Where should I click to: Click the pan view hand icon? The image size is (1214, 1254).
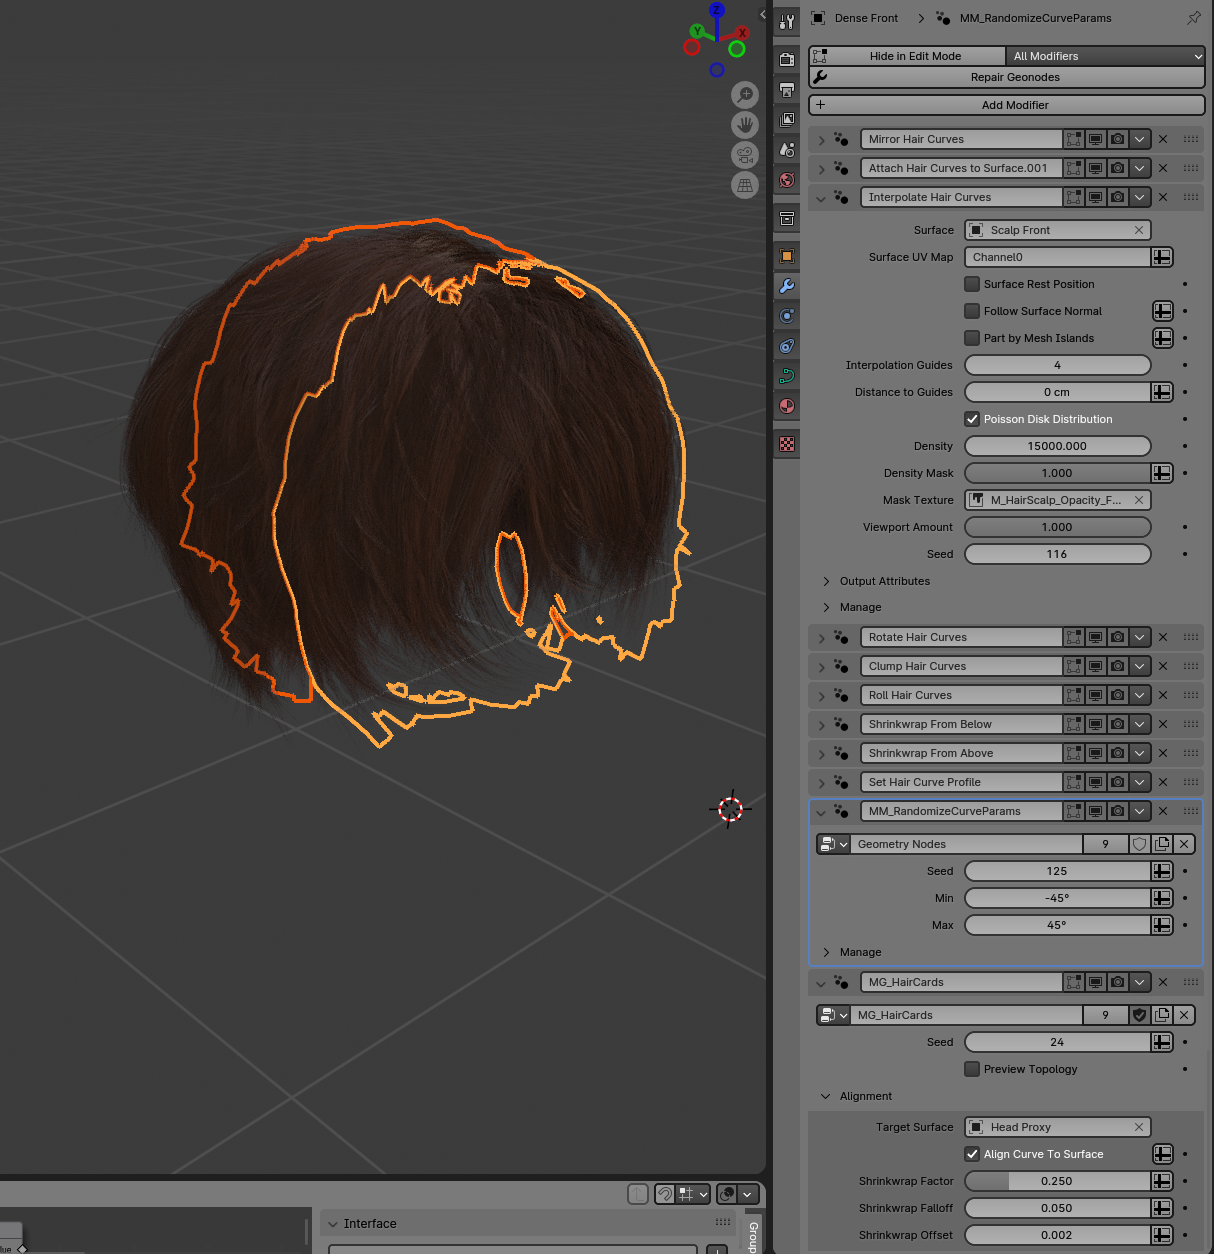[745, 125]
